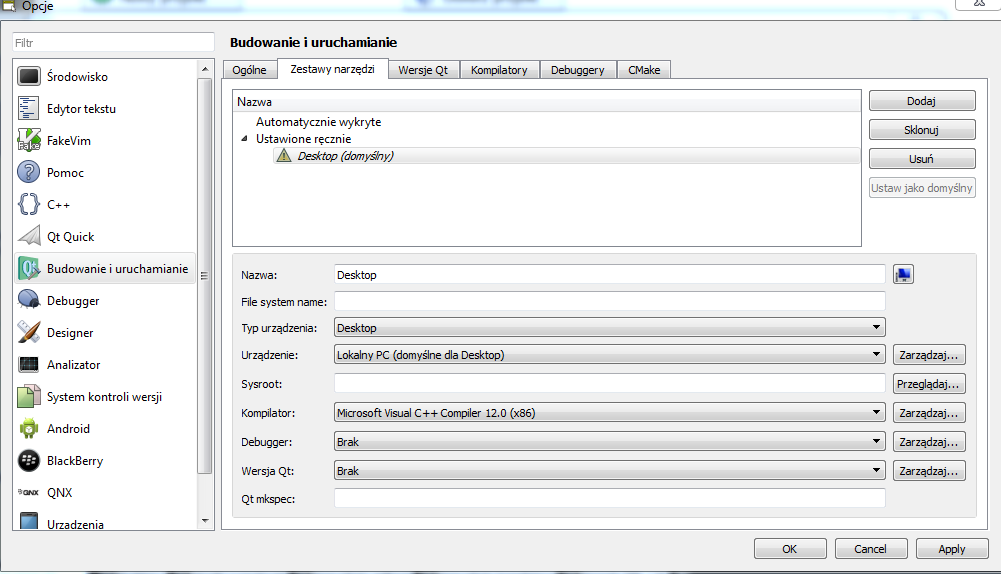Switch to the Ogólne tab

pos(250,70)
